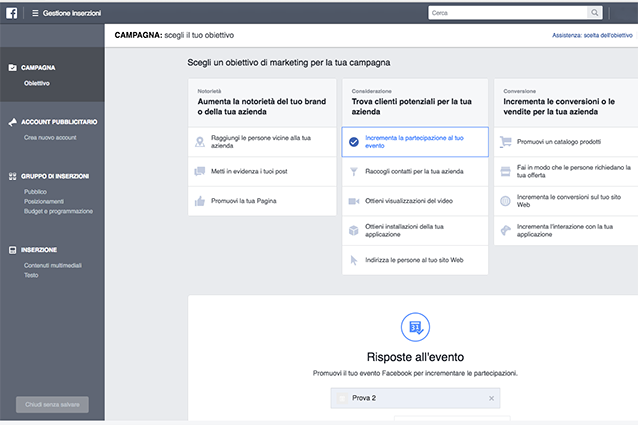Click the Campagna folder icon in sidebar
The width and height of the screenshot is (638, 425).
(13, 68)
